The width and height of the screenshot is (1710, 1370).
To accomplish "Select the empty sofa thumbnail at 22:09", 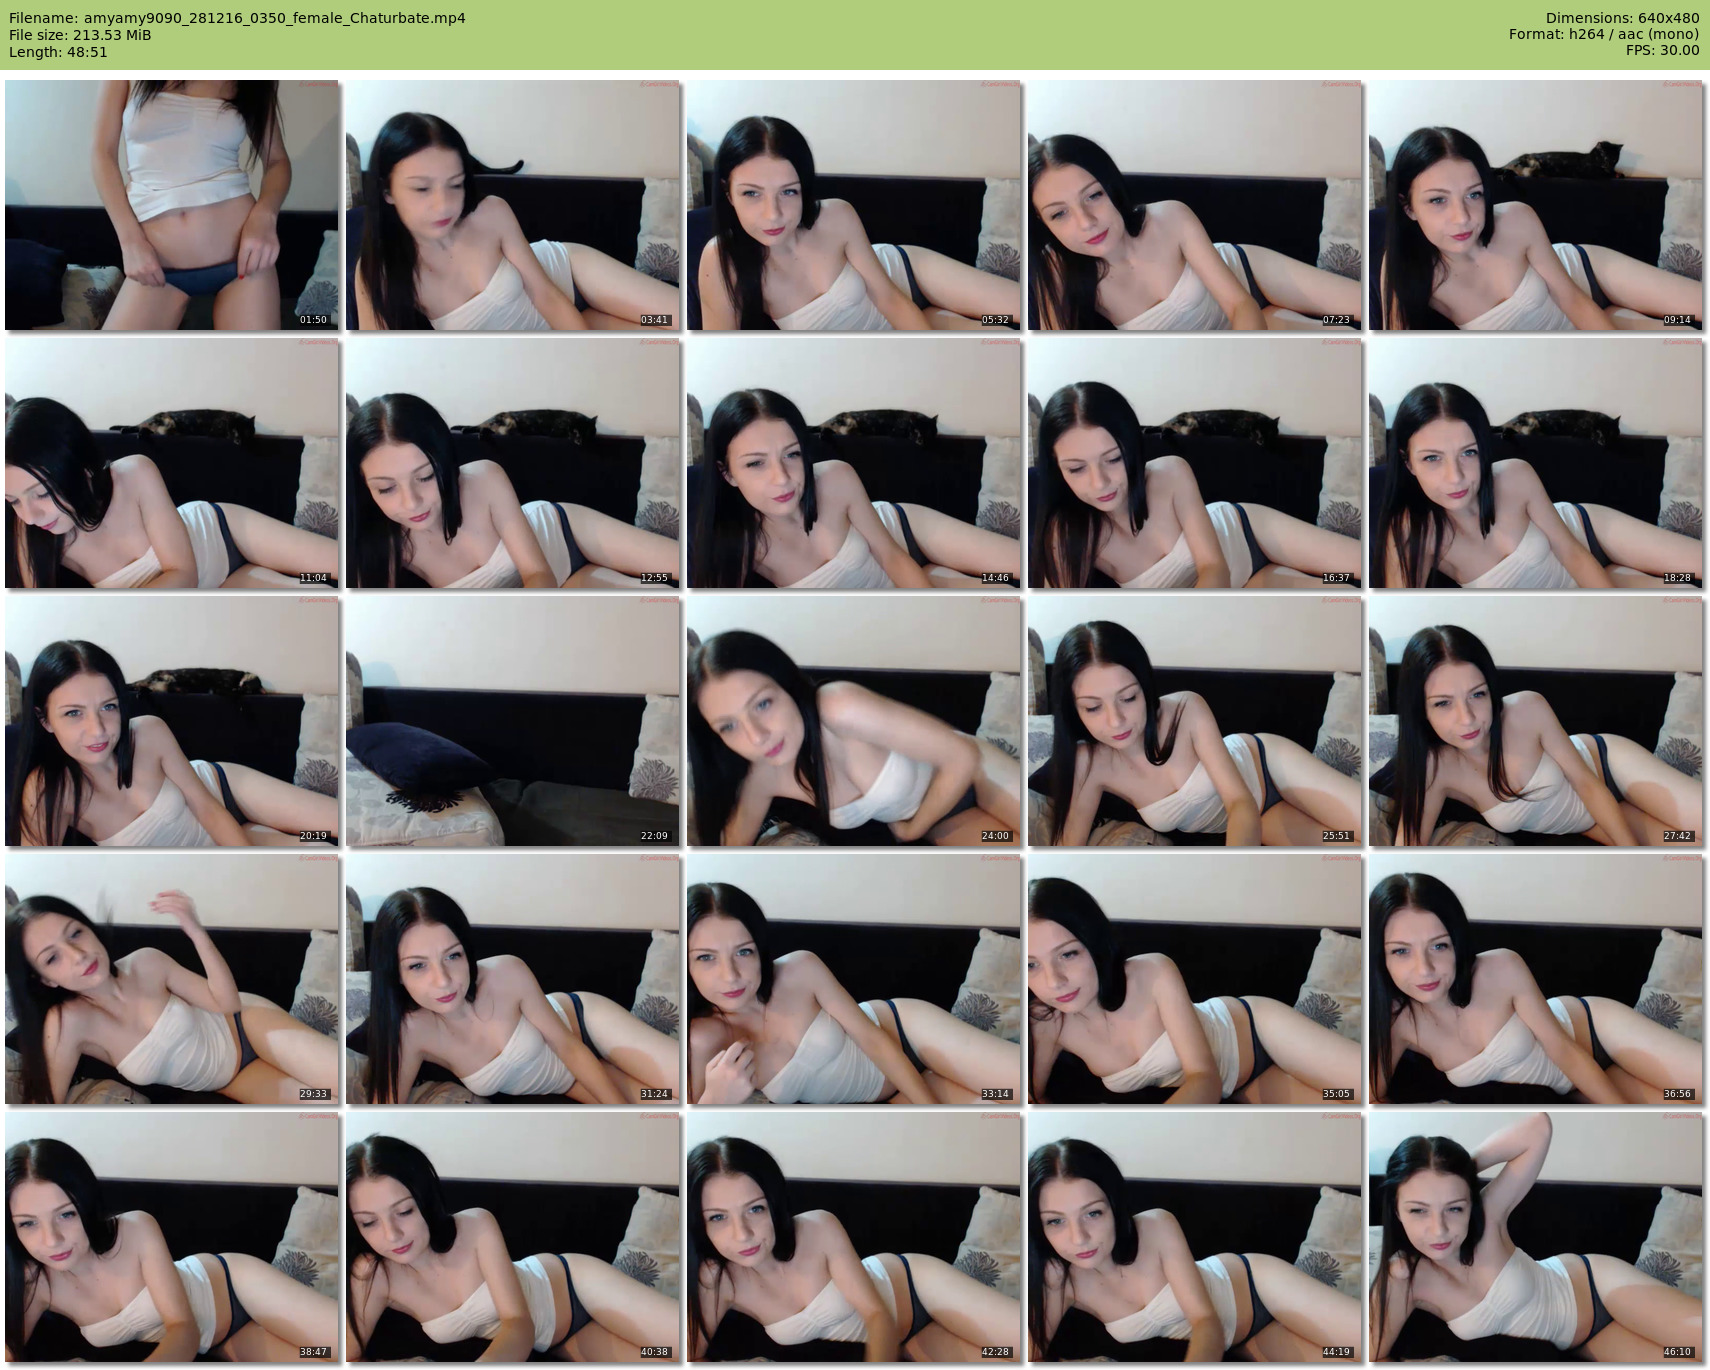I will click(512, 721).
